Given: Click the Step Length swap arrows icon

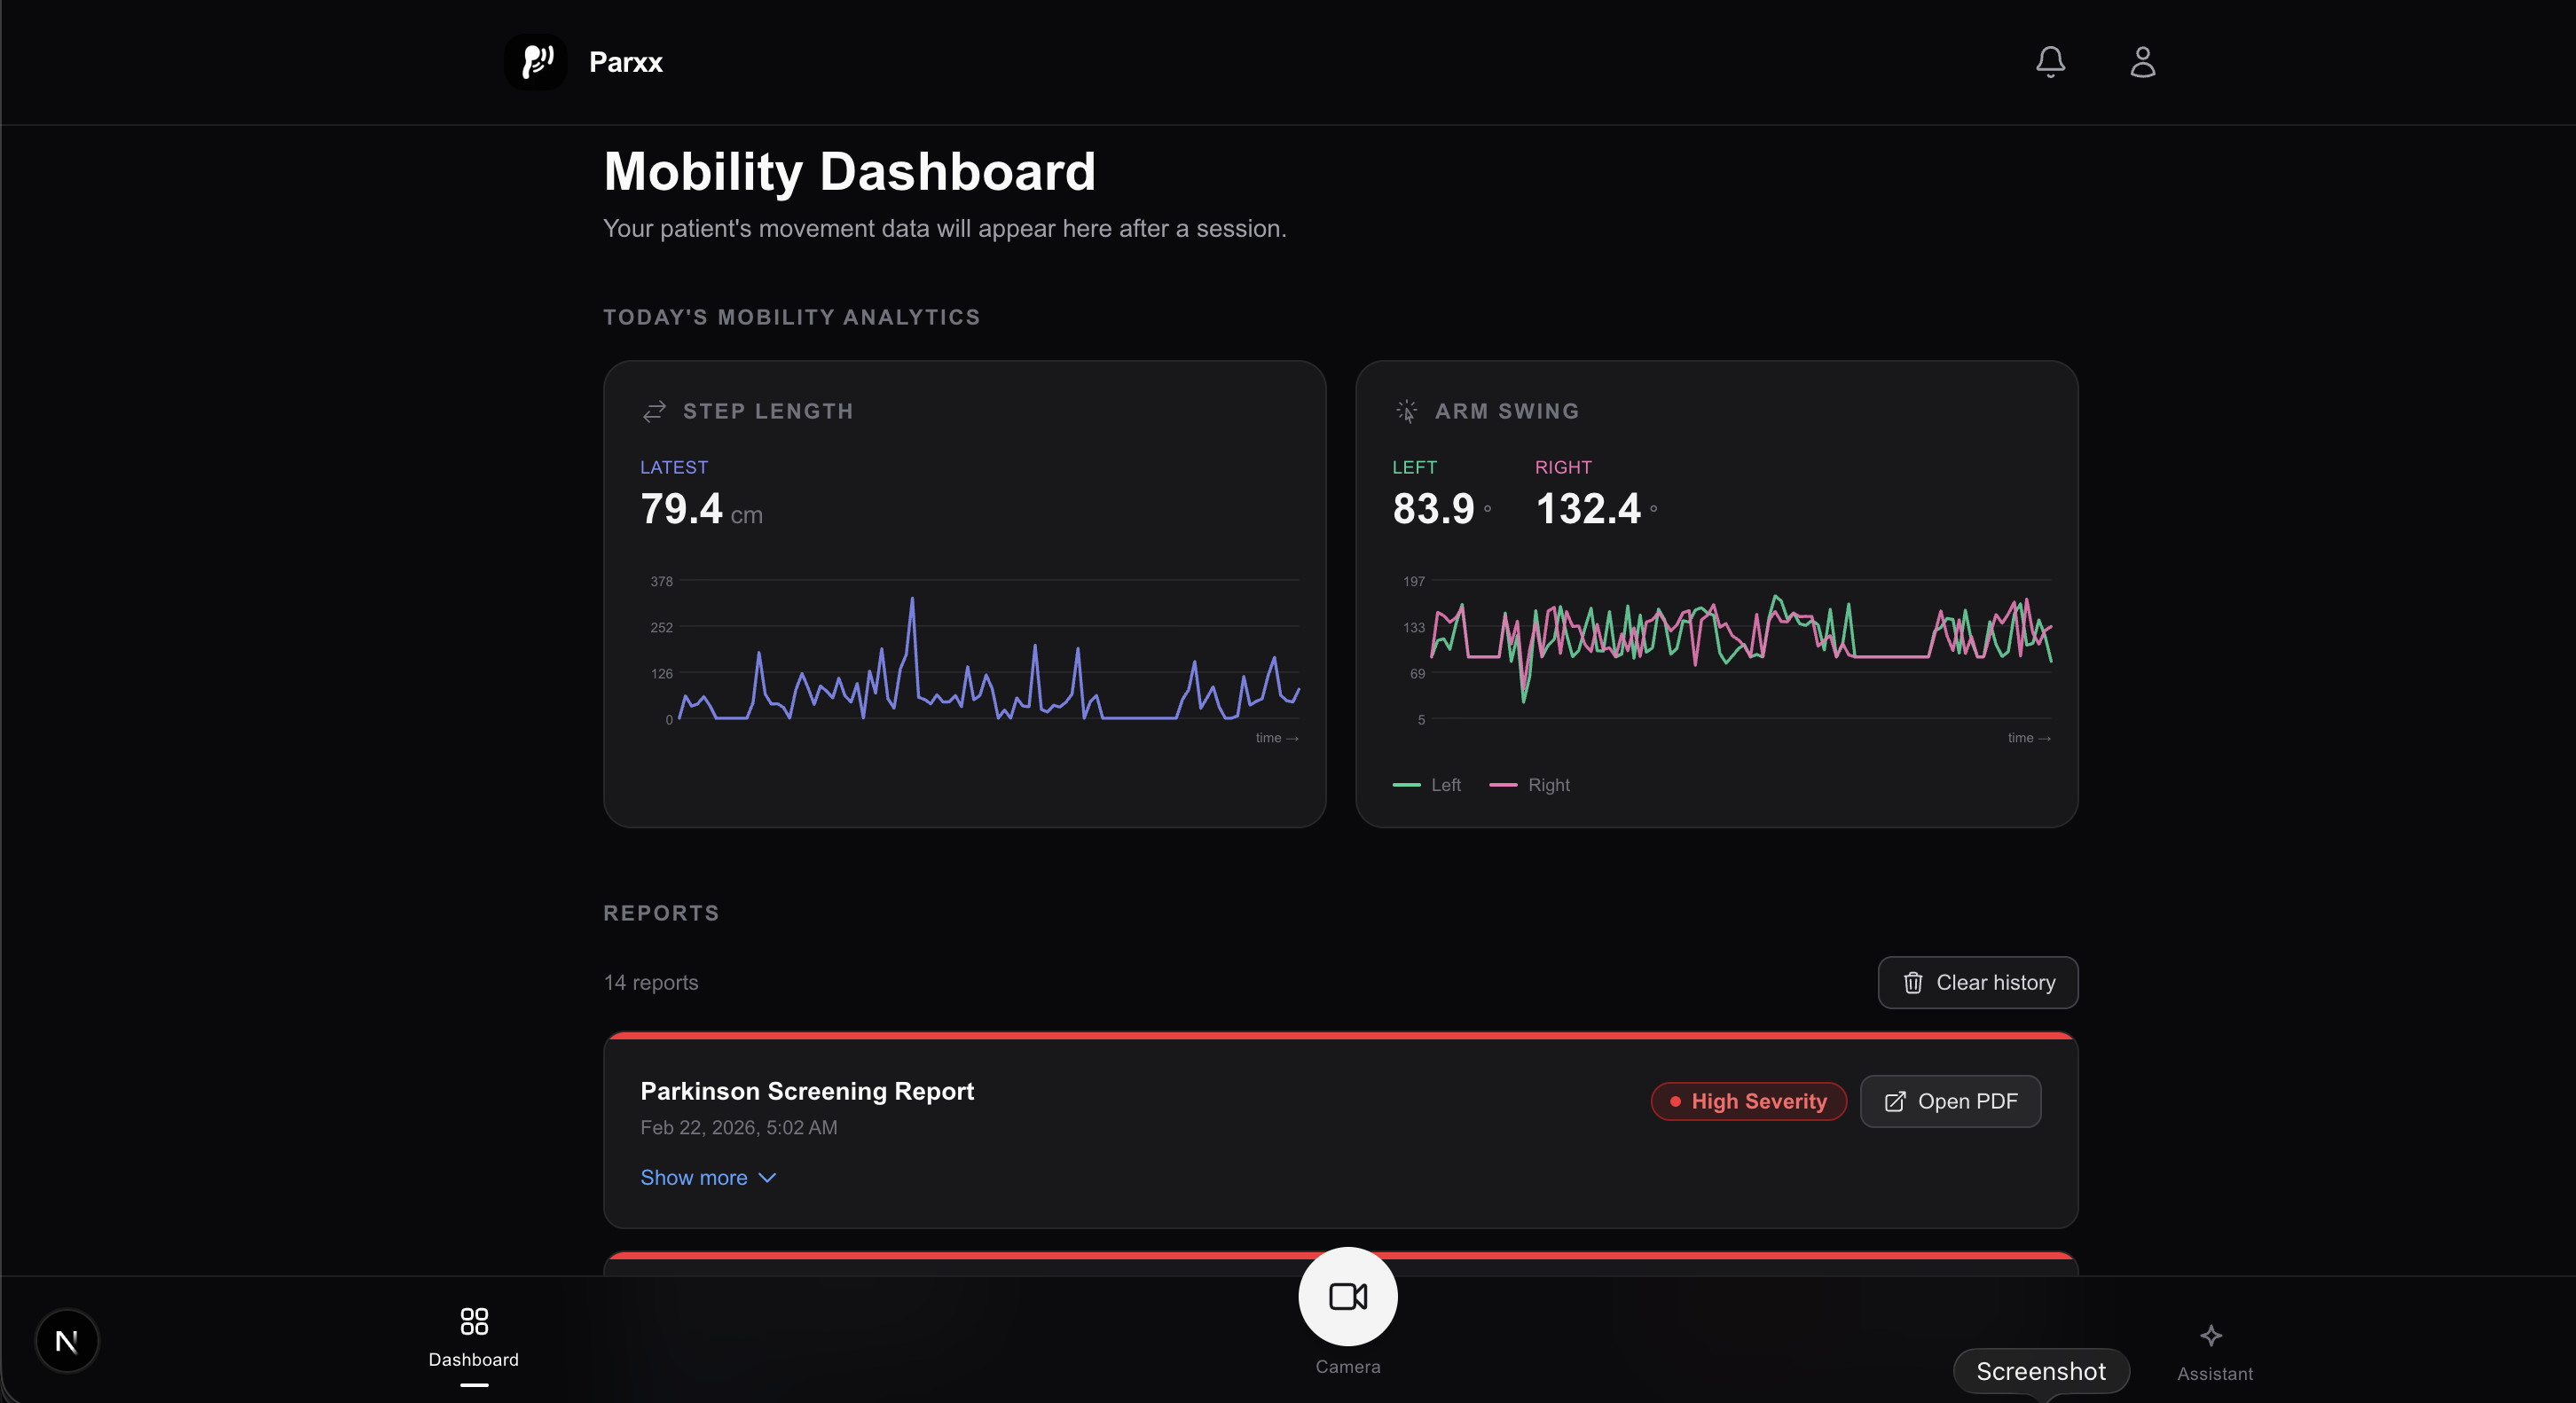Looking at the screenshot, I should [x=654, y=411].
